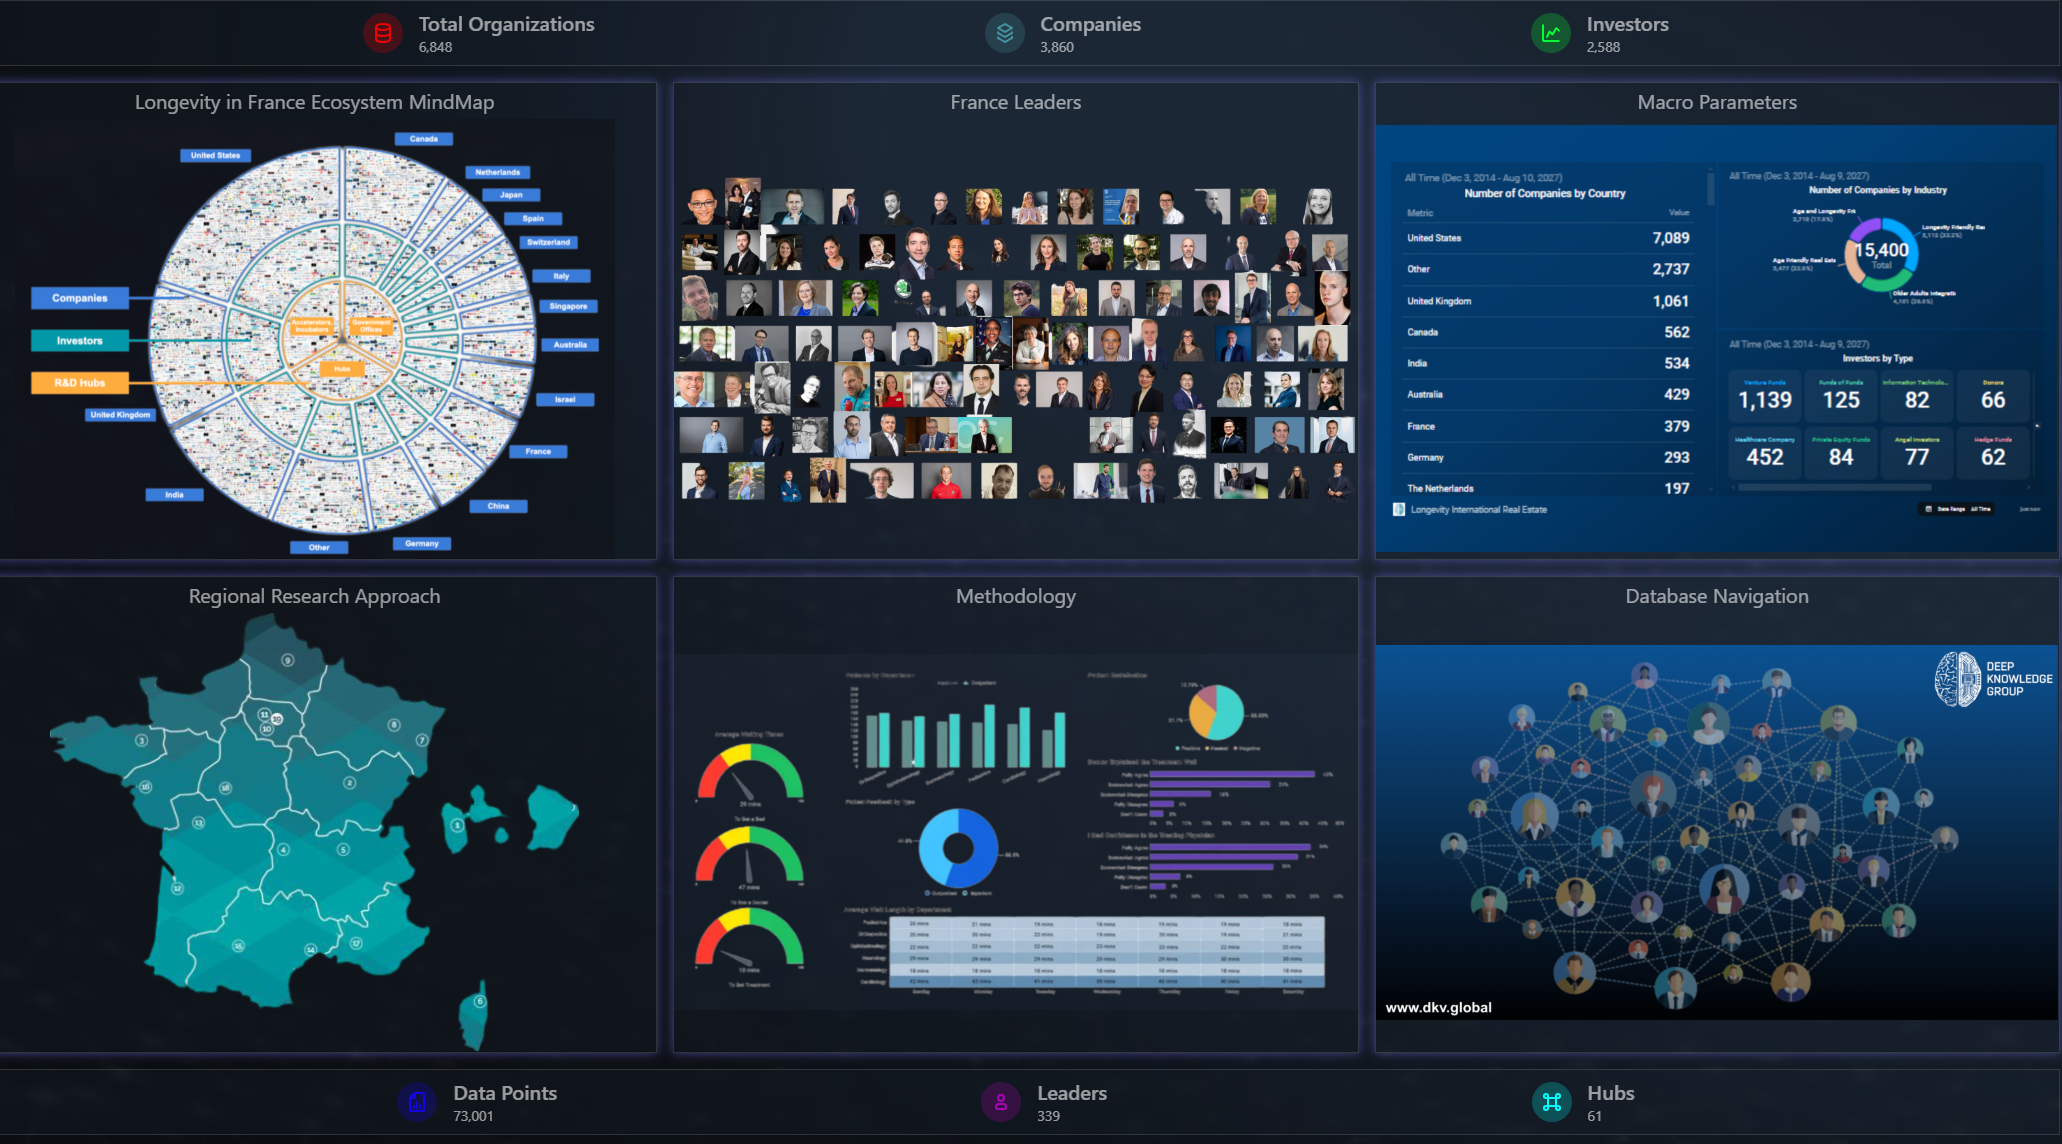Viewport: 2062px width, 1144px height.
Task: Click the Venture Funds 1,139 tile
Action: point(1764,396)
